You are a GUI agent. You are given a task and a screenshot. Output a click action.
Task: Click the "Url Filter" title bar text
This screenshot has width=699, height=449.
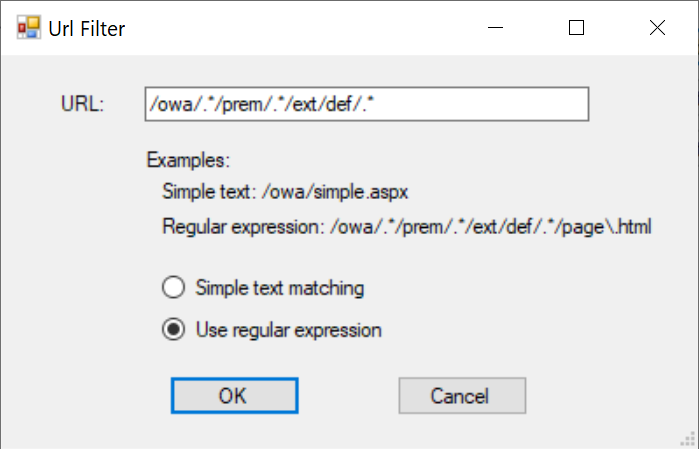click(87, 28)
